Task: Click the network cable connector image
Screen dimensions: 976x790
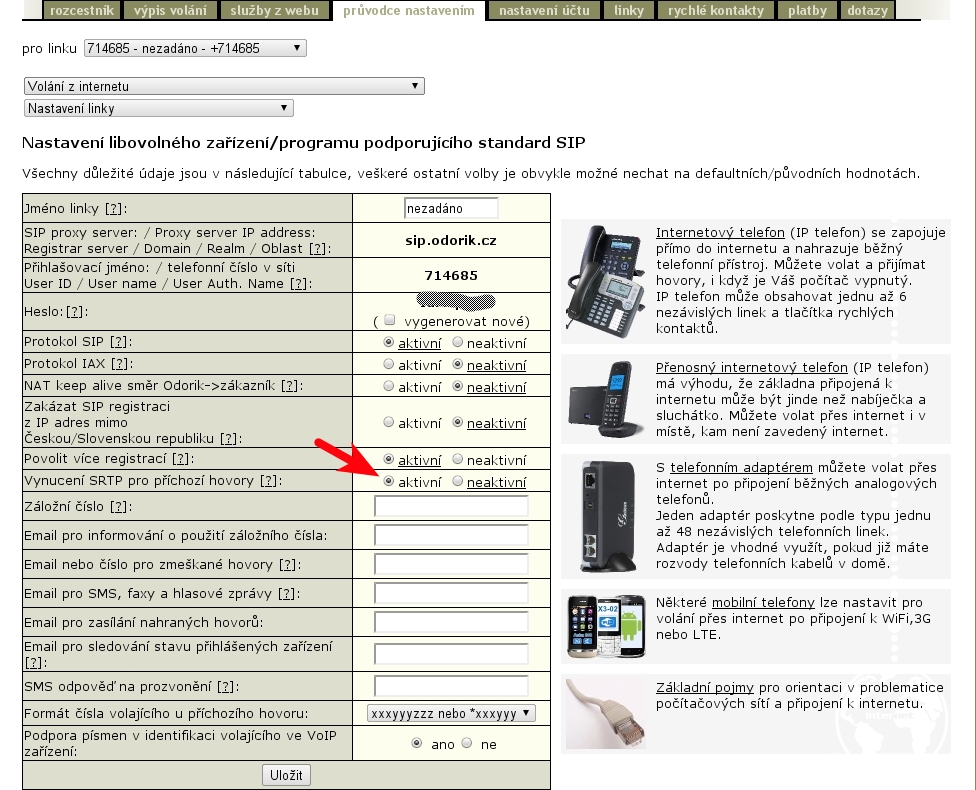Action: (606, 714)
